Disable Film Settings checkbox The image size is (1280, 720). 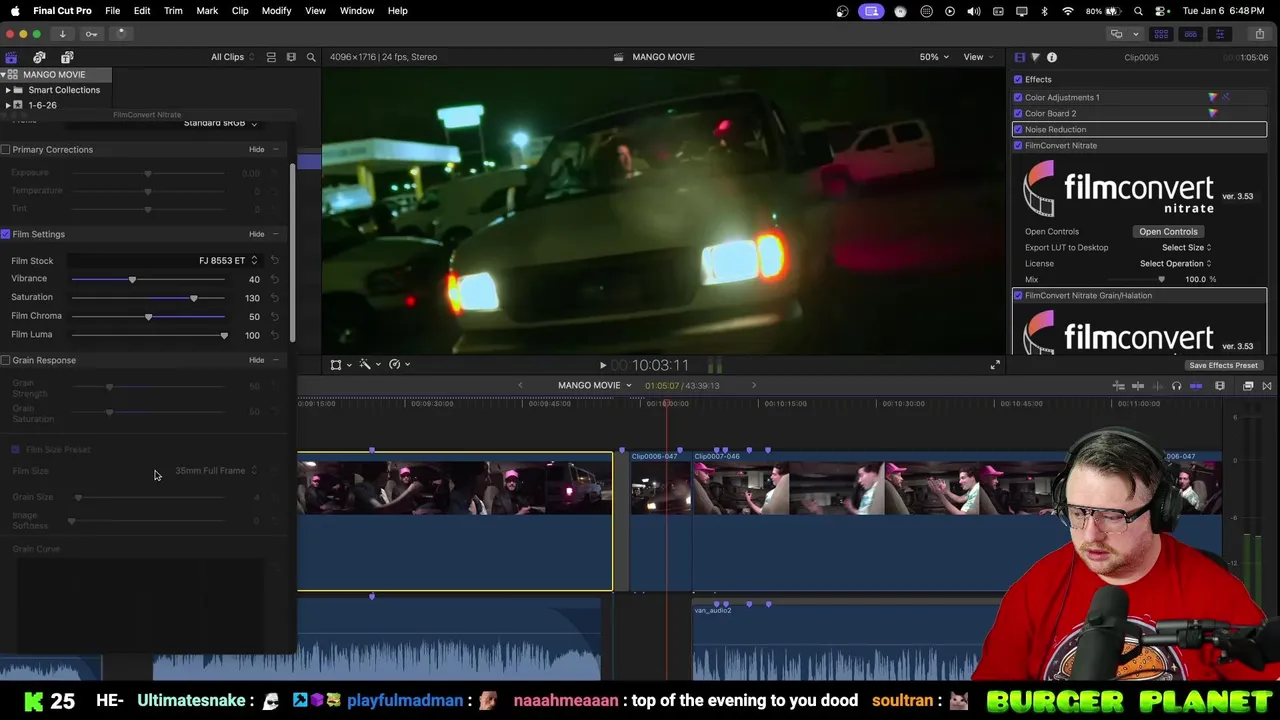click(6, 234)
